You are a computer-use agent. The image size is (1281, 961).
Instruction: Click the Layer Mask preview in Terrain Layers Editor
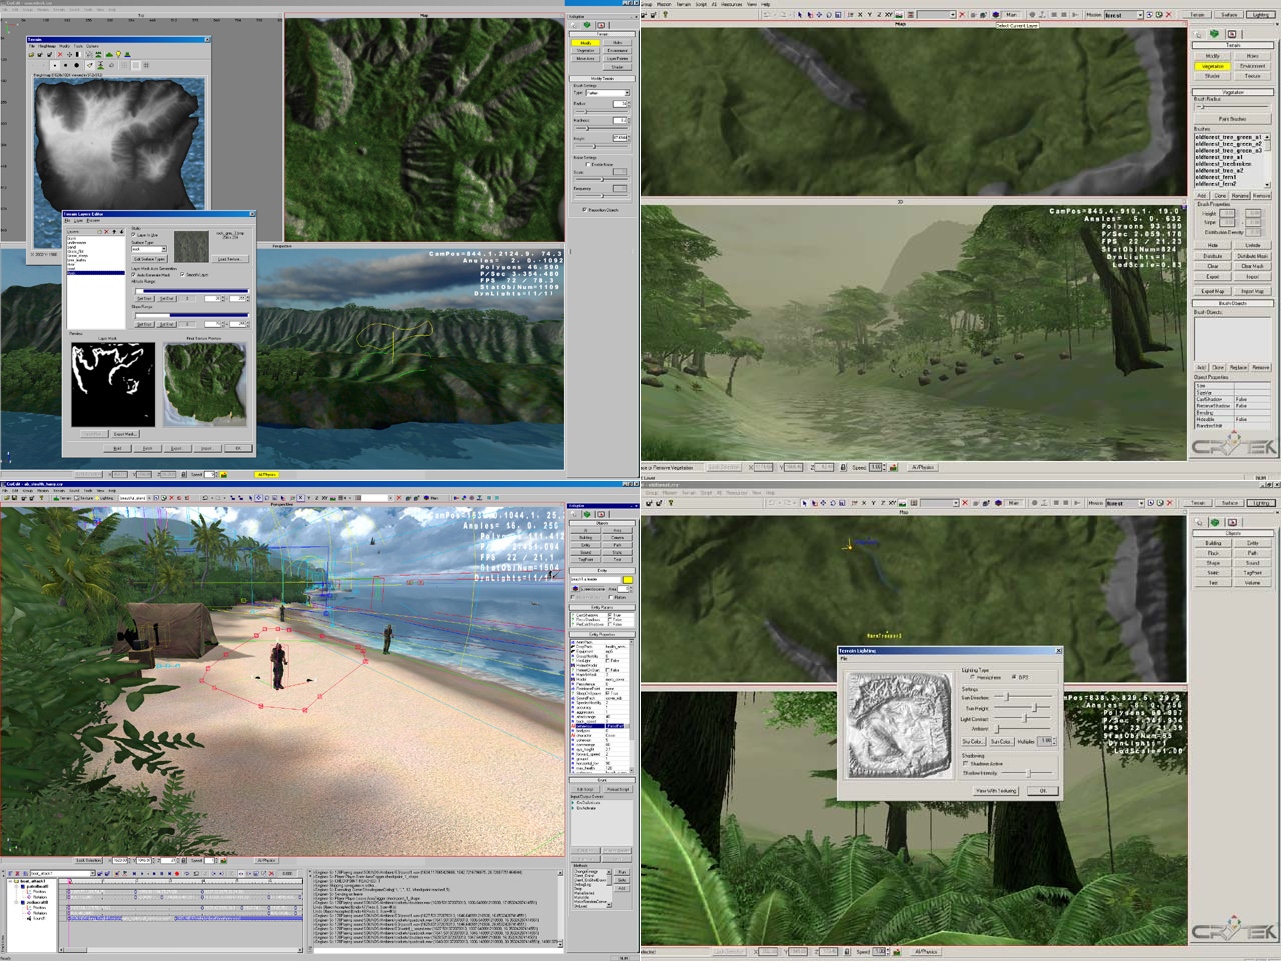113,384
